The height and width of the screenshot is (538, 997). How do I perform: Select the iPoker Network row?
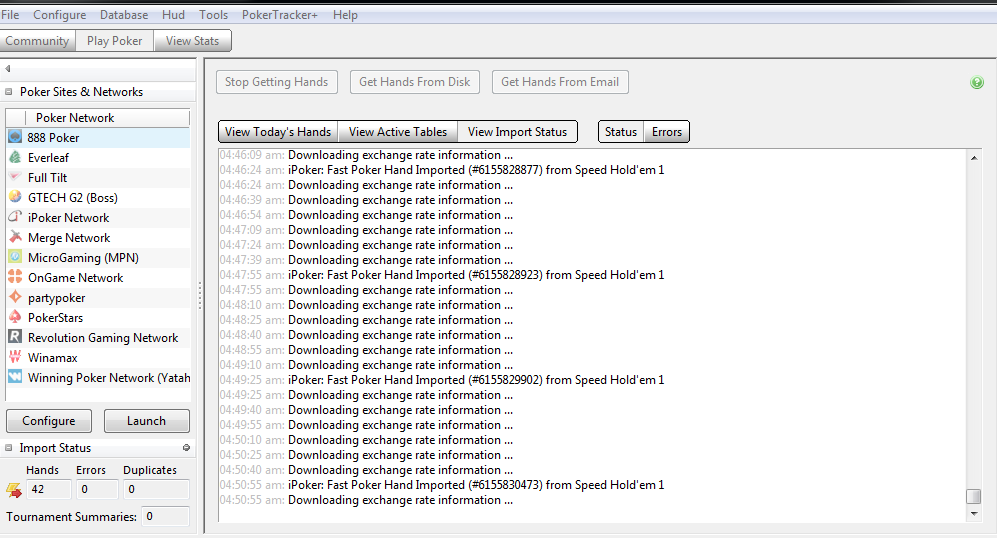point(99,217)
